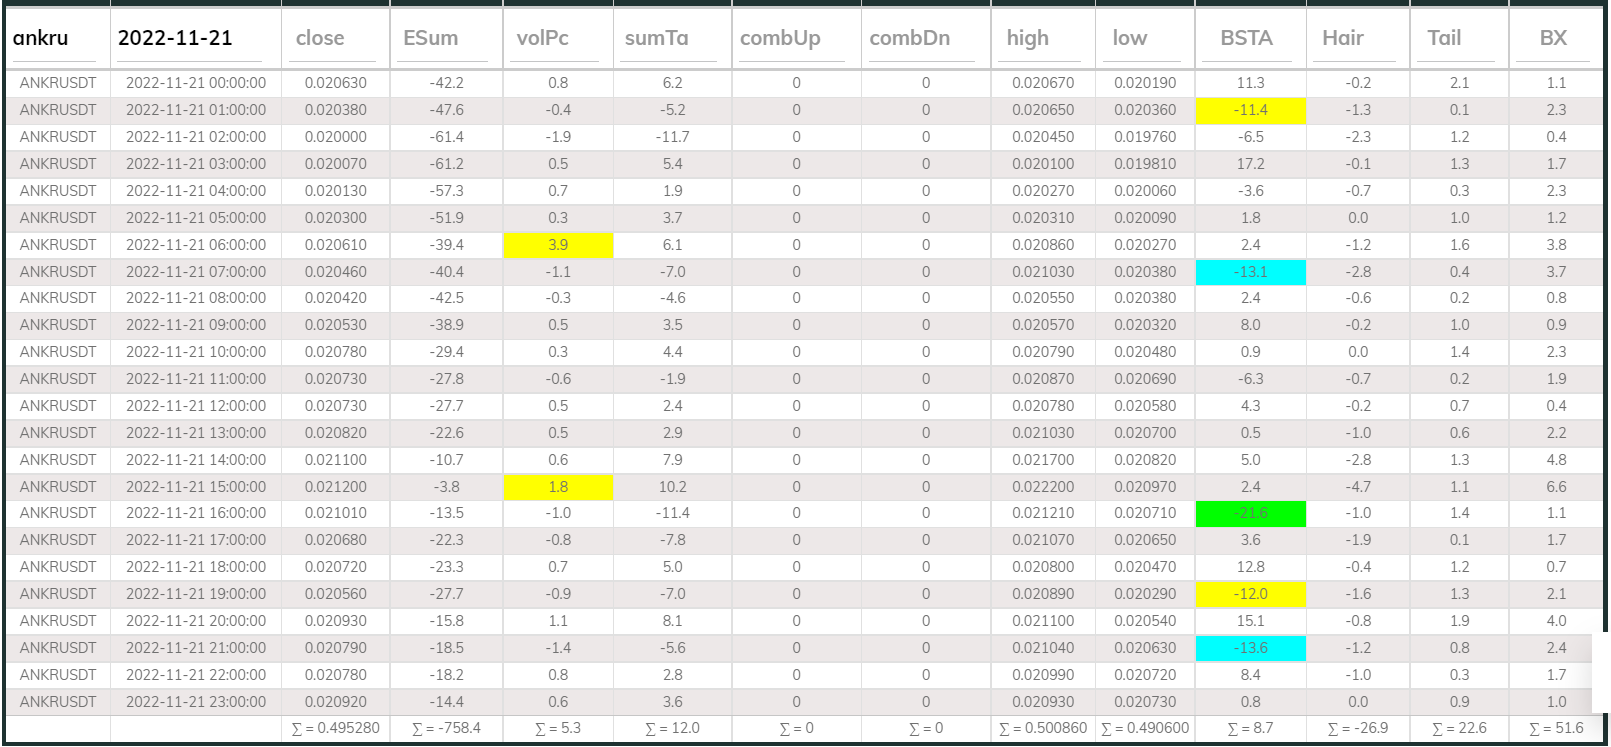Sort by the 'close' column header

[x=320, y=38]
